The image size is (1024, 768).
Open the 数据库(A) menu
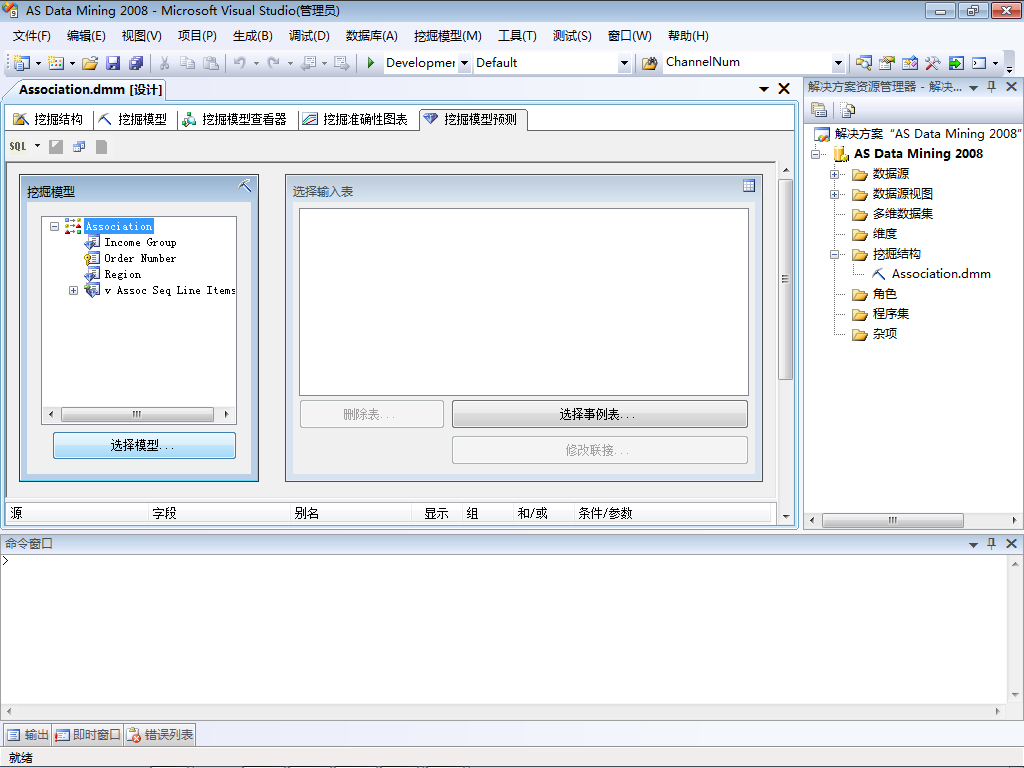[371, 35]
